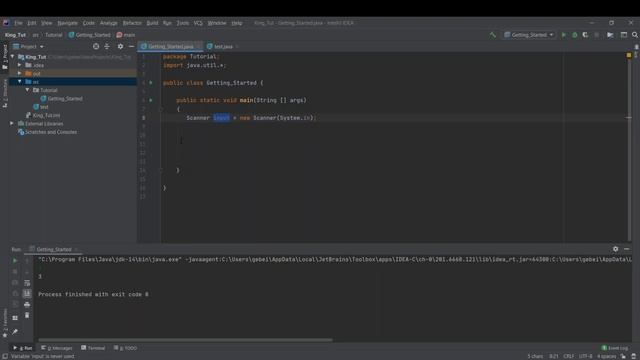Click the Getting_Started breadcrumb
640x360 pixels.
(89, 35)
